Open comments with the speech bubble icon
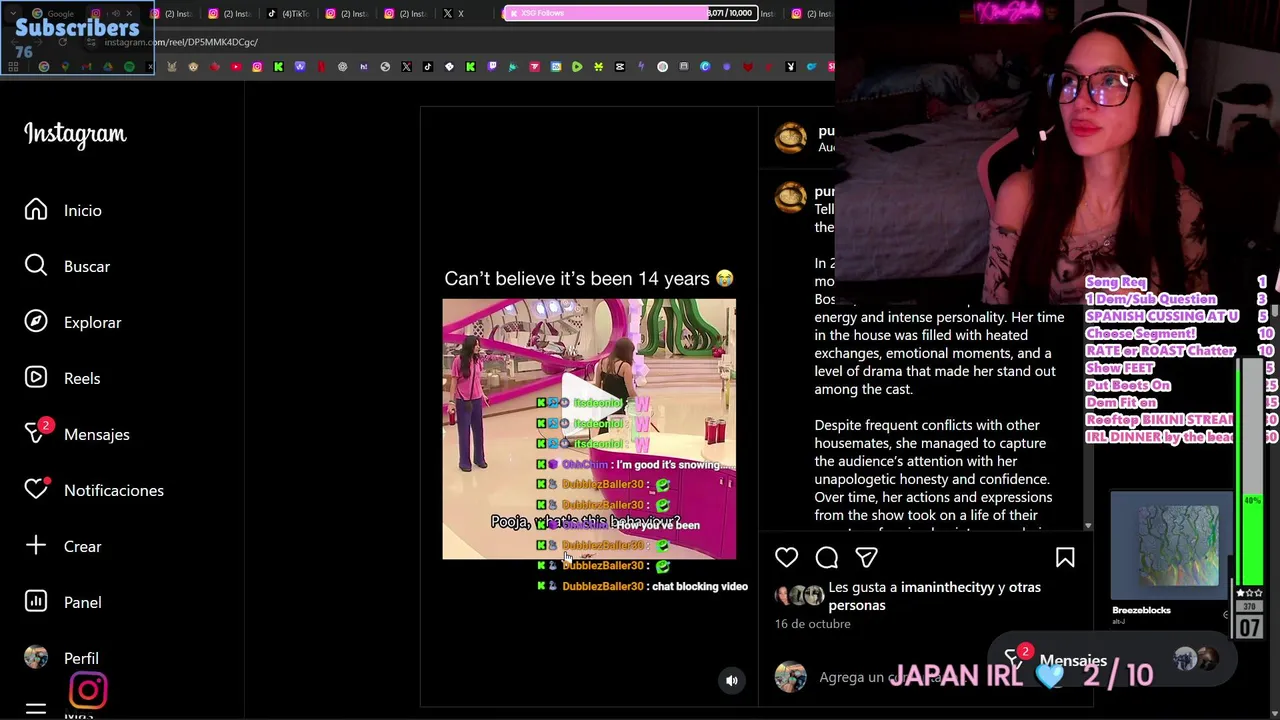The height and width of the screenshot is (720, 1280). (x=826, y=557)
